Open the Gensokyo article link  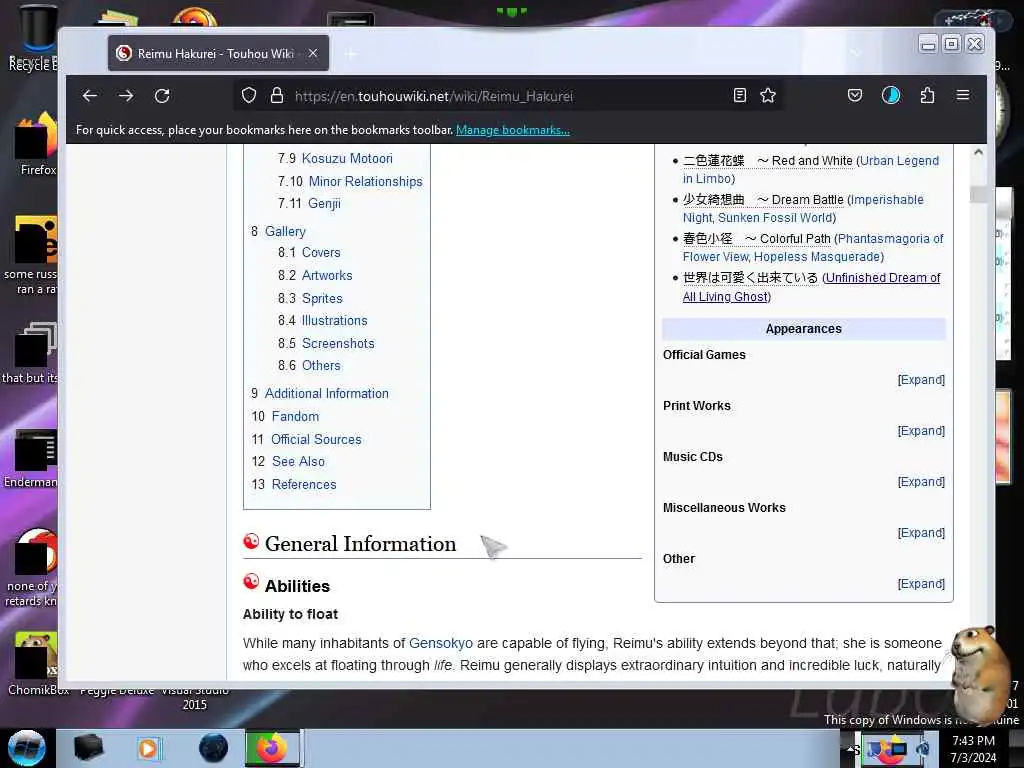point(441,643)
